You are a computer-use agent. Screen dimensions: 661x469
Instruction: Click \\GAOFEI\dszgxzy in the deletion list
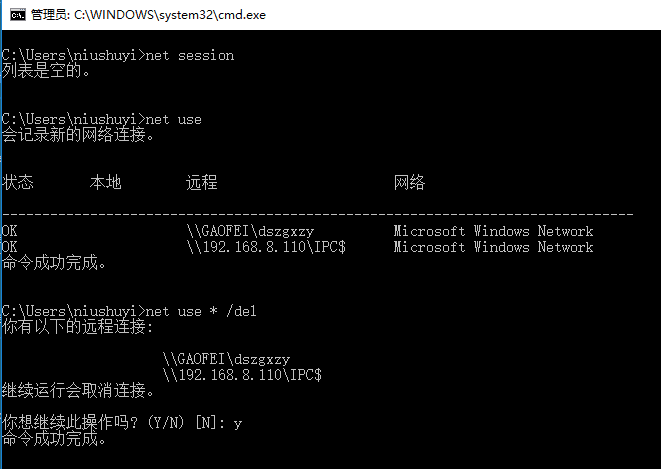click(226, 359)
